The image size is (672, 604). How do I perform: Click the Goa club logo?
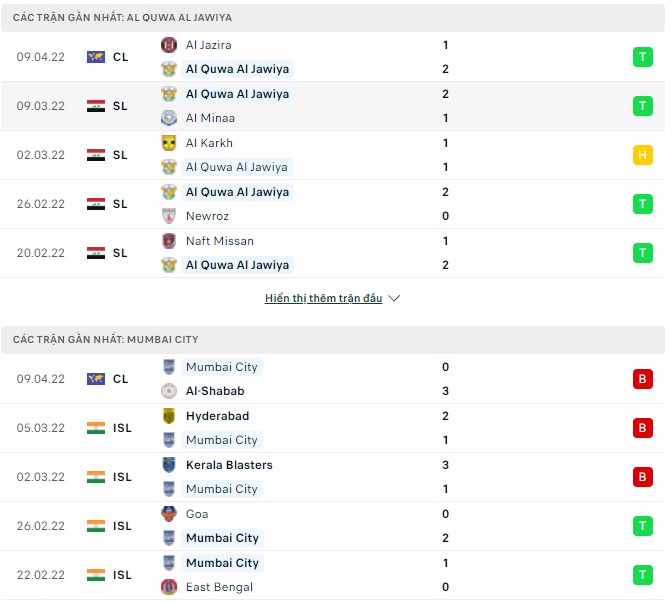tap(169, 514)
